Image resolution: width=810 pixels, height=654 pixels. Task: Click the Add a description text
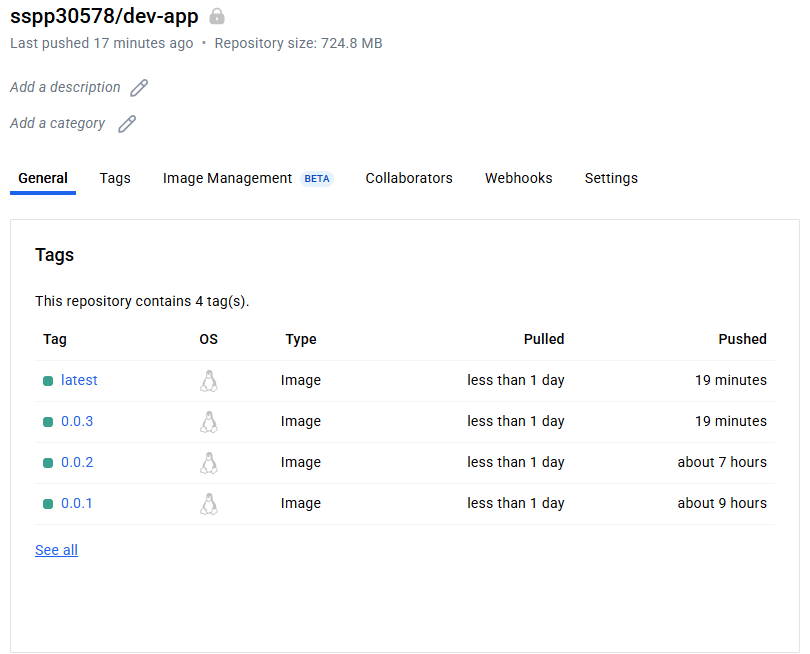coord(65,87)
